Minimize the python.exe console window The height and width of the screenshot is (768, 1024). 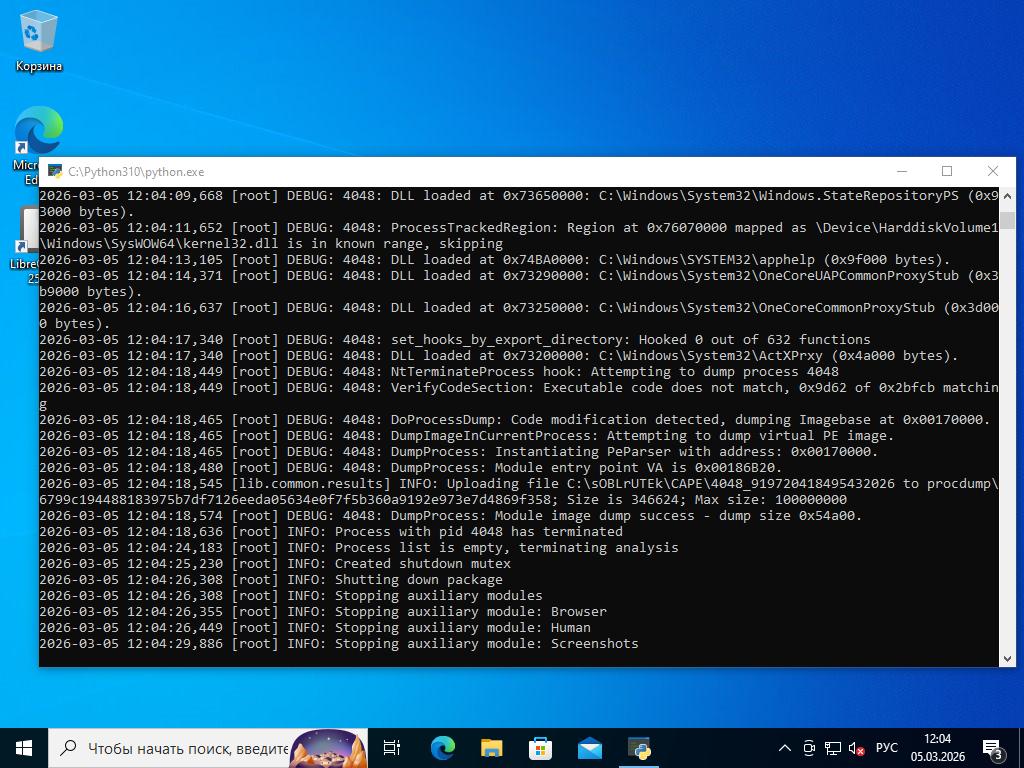click(x=901, y=172)
